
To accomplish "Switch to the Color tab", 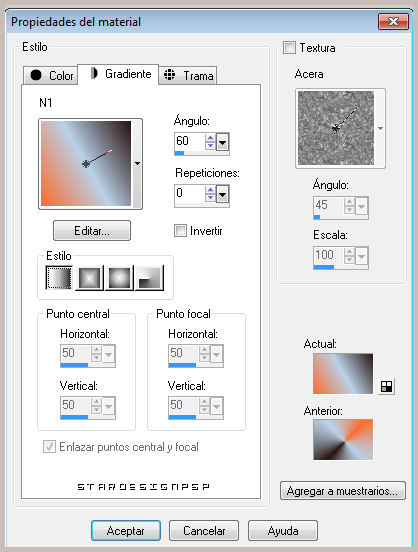I will (51, 75).
